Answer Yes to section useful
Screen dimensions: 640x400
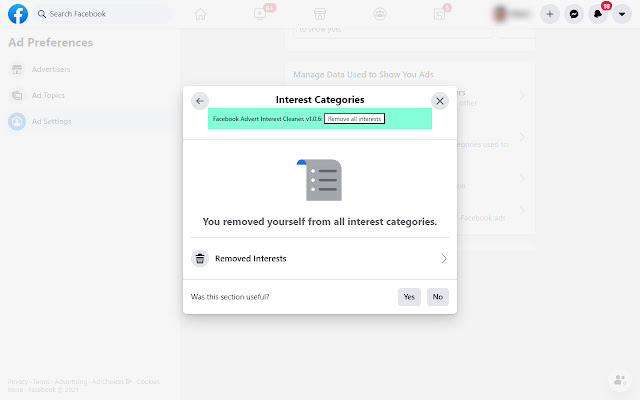tap(409, 297)
